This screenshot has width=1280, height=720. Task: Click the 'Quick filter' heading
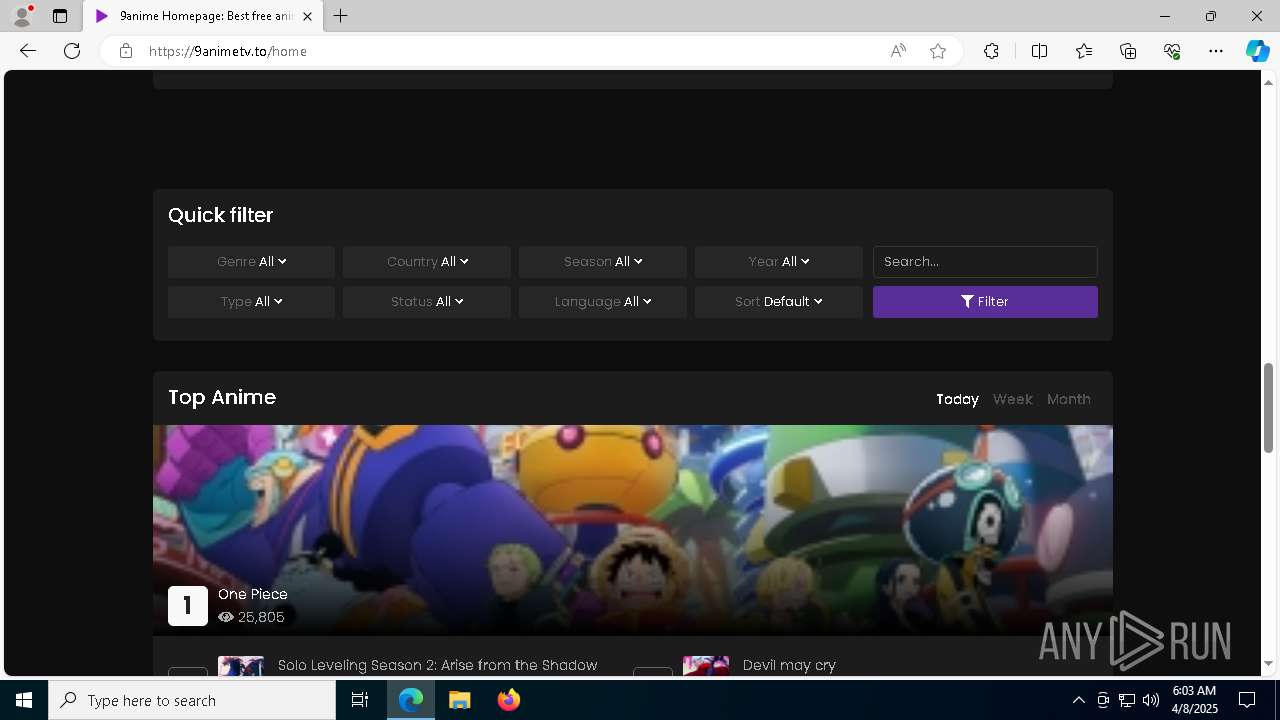click(220, 215)
